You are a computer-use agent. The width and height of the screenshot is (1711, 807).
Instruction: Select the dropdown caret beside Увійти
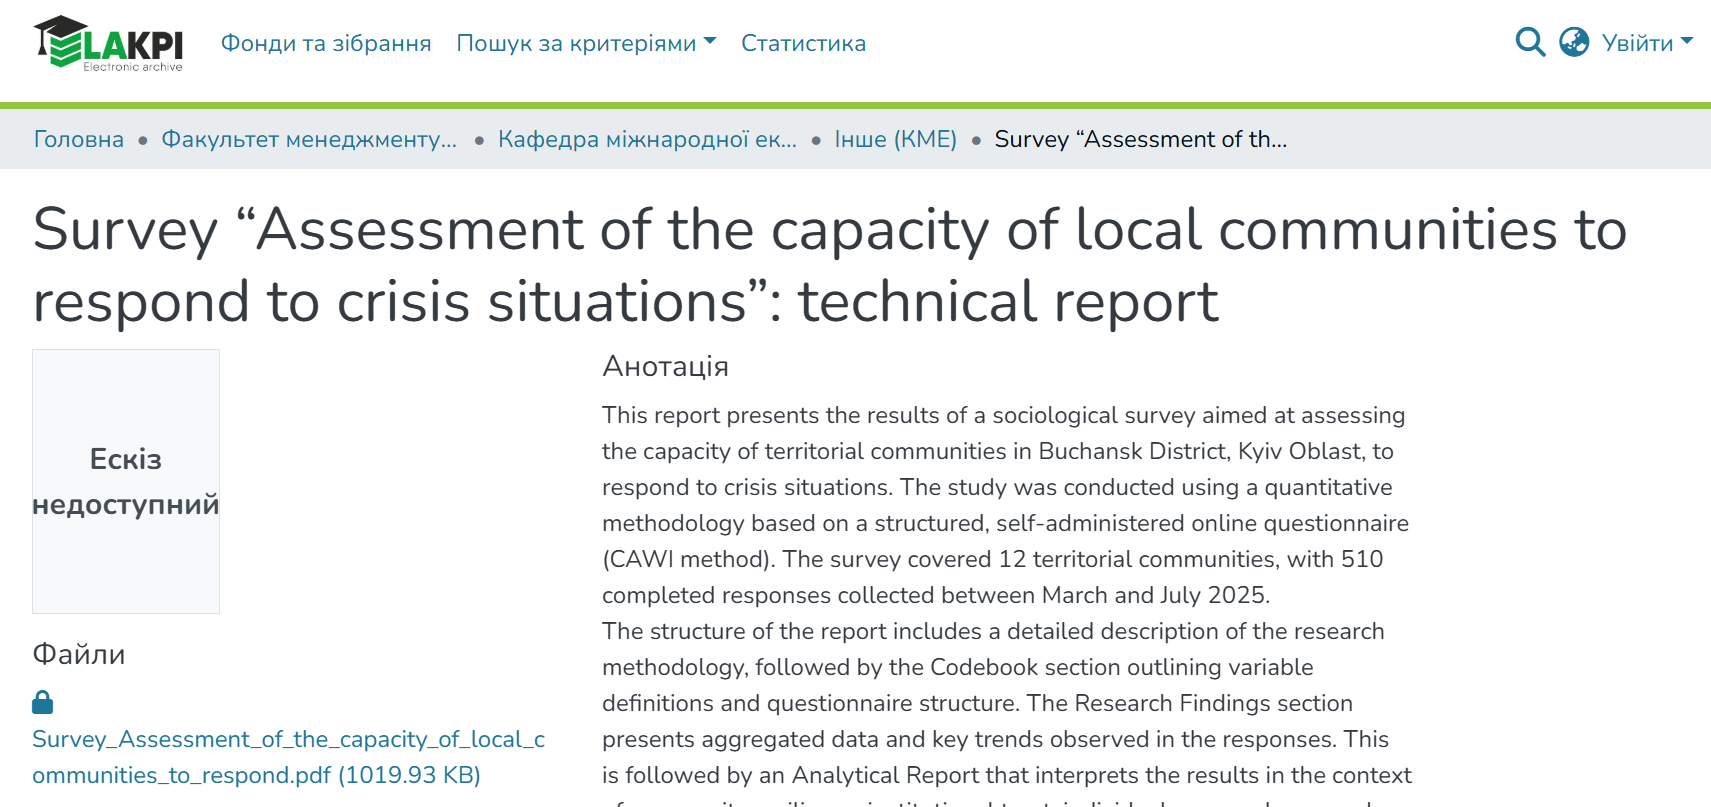click(1687, 42)
